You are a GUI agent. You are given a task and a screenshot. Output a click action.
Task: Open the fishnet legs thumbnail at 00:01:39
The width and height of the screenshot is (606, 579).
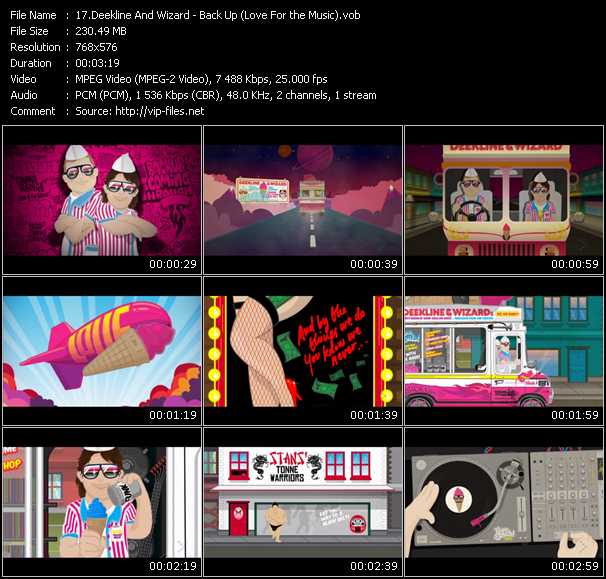pyautogui.click(x=303, y=351)
